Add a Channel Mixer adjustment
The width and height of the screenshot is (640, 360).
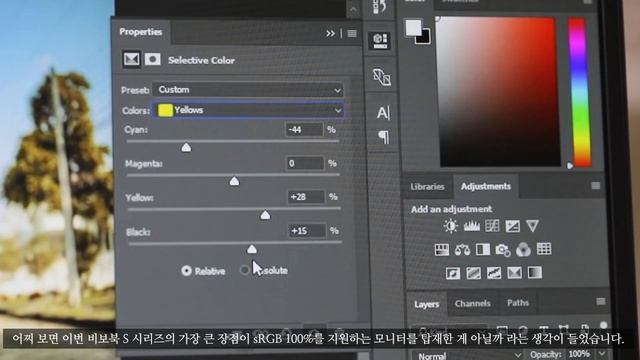coord(523,249)
